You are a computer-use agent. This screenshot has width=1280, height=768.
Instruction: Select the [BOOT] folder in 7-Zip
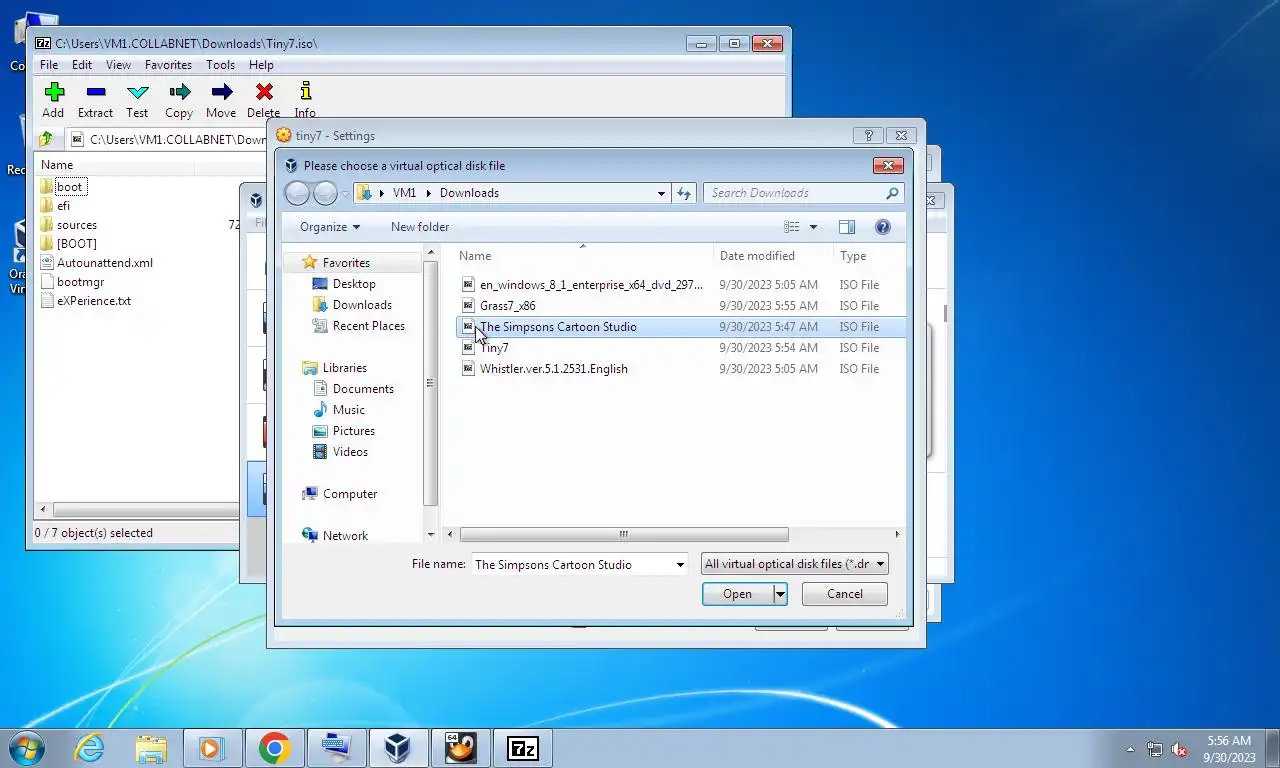(x=76, y=244)
